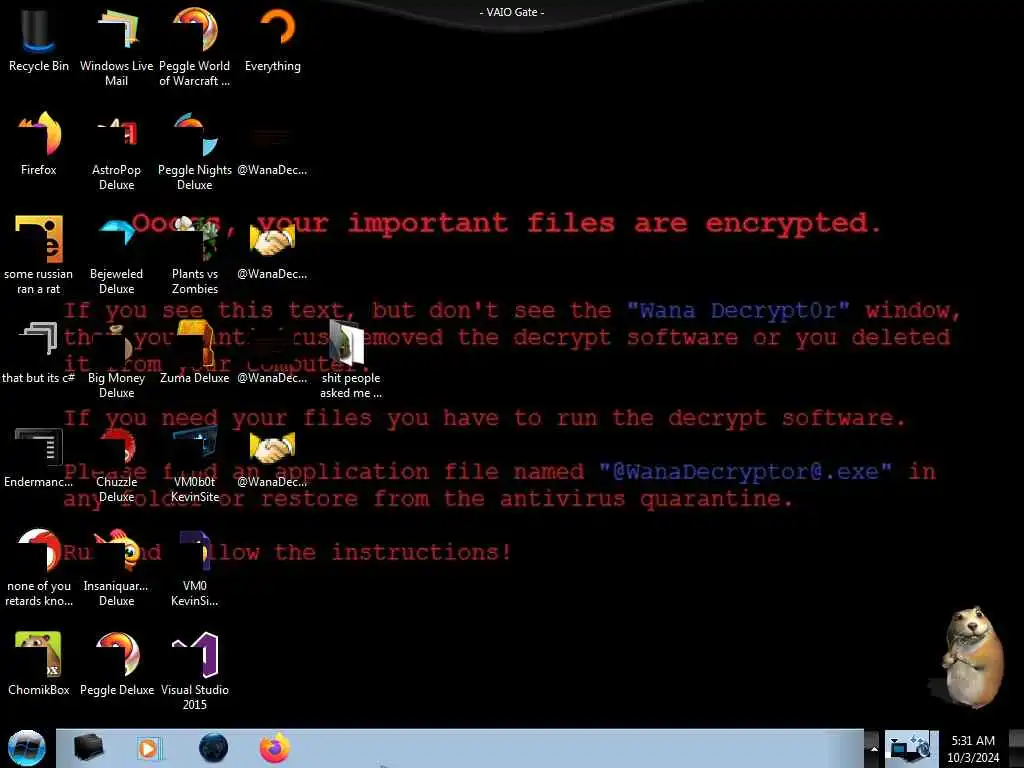Select @WanaDec icon beside Peggle Nights Deluxe
Image resolution: width=1024 pixels, height=768 pixels.
[x=272, y=144]
